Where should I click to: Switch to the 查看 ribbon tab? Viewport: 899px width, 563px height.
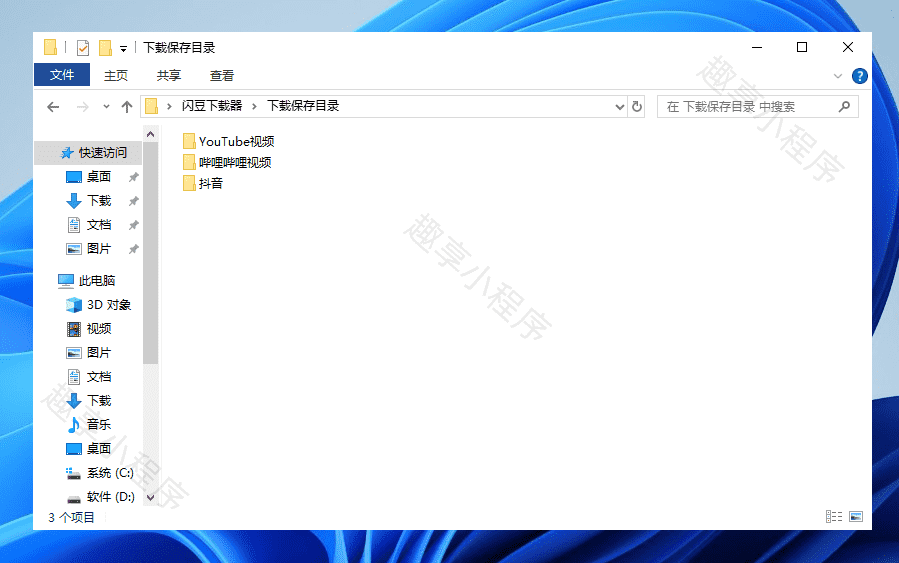pyautogui.click(x=222, y=76)
